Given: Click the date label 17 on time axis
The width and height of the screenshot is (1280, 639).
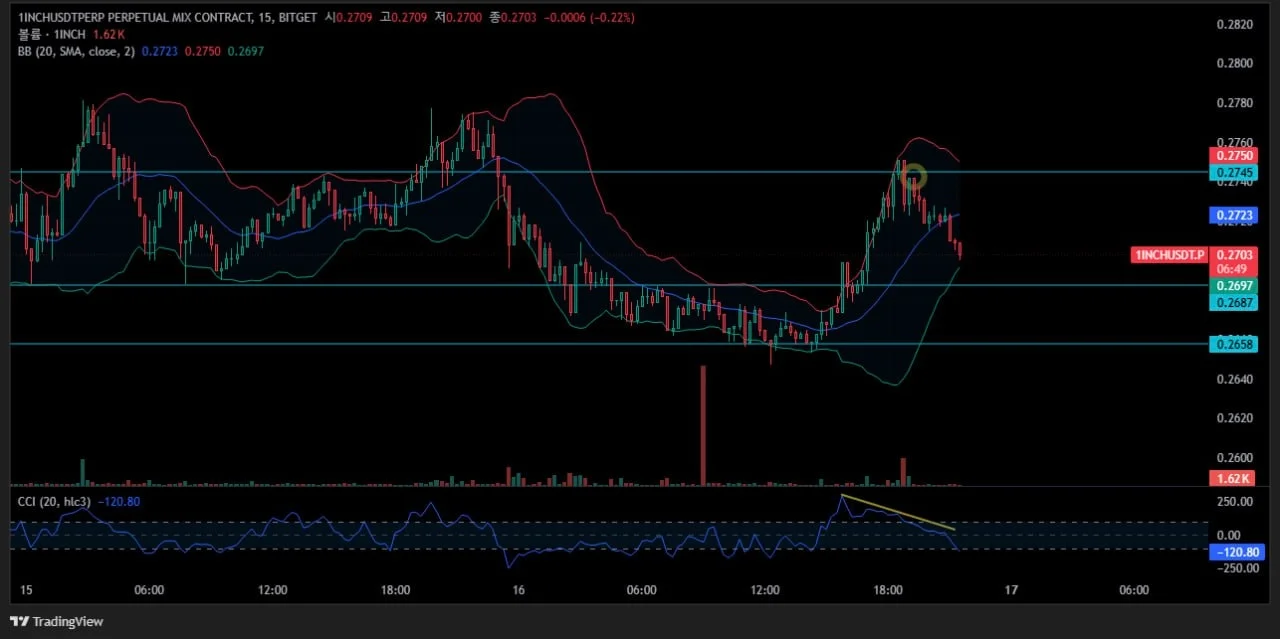Looking at the screenshot, I should (1011, 590).
